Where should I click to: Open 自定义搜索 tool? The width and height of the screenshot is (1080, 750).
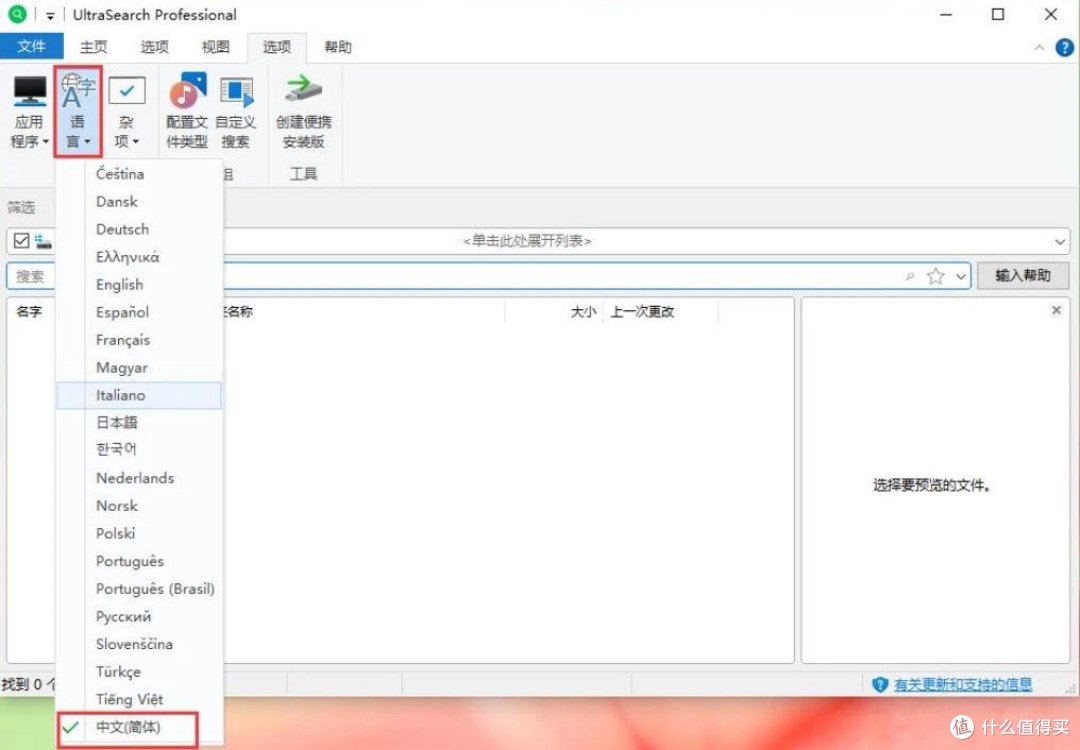pyautogui.click(x=236, y=112)
